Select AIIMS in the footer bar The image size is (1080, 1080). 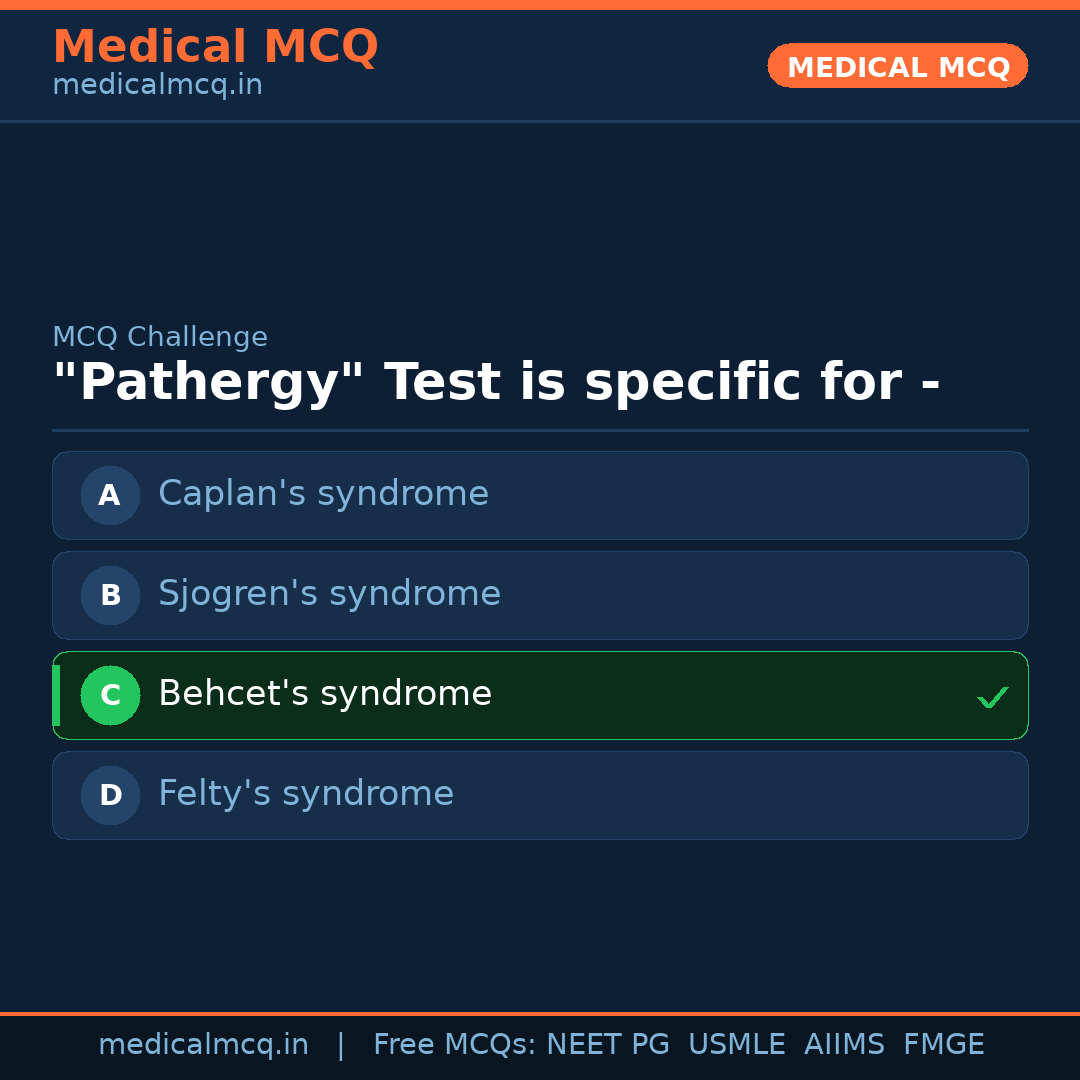click(x=844, y=1045)
